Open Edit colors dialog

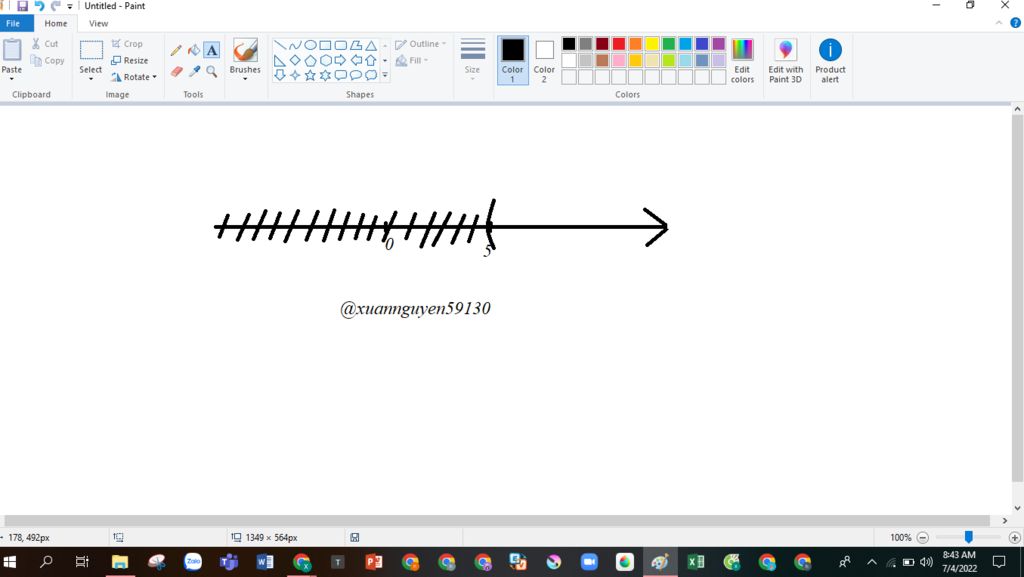(x=742, y=60)
